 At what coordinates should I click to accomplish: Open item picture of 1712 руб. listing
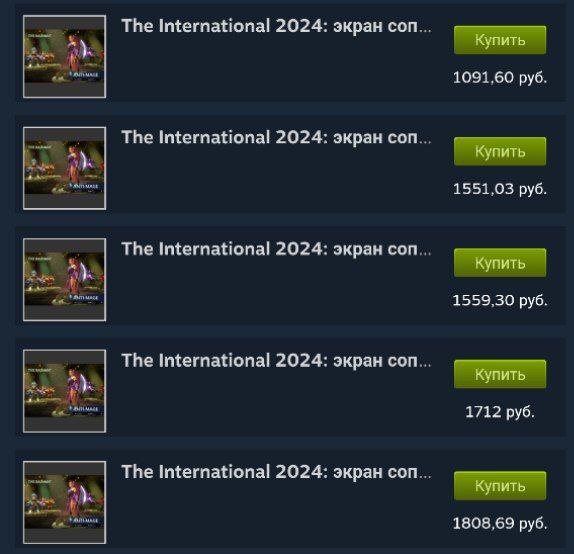point(64,391)
